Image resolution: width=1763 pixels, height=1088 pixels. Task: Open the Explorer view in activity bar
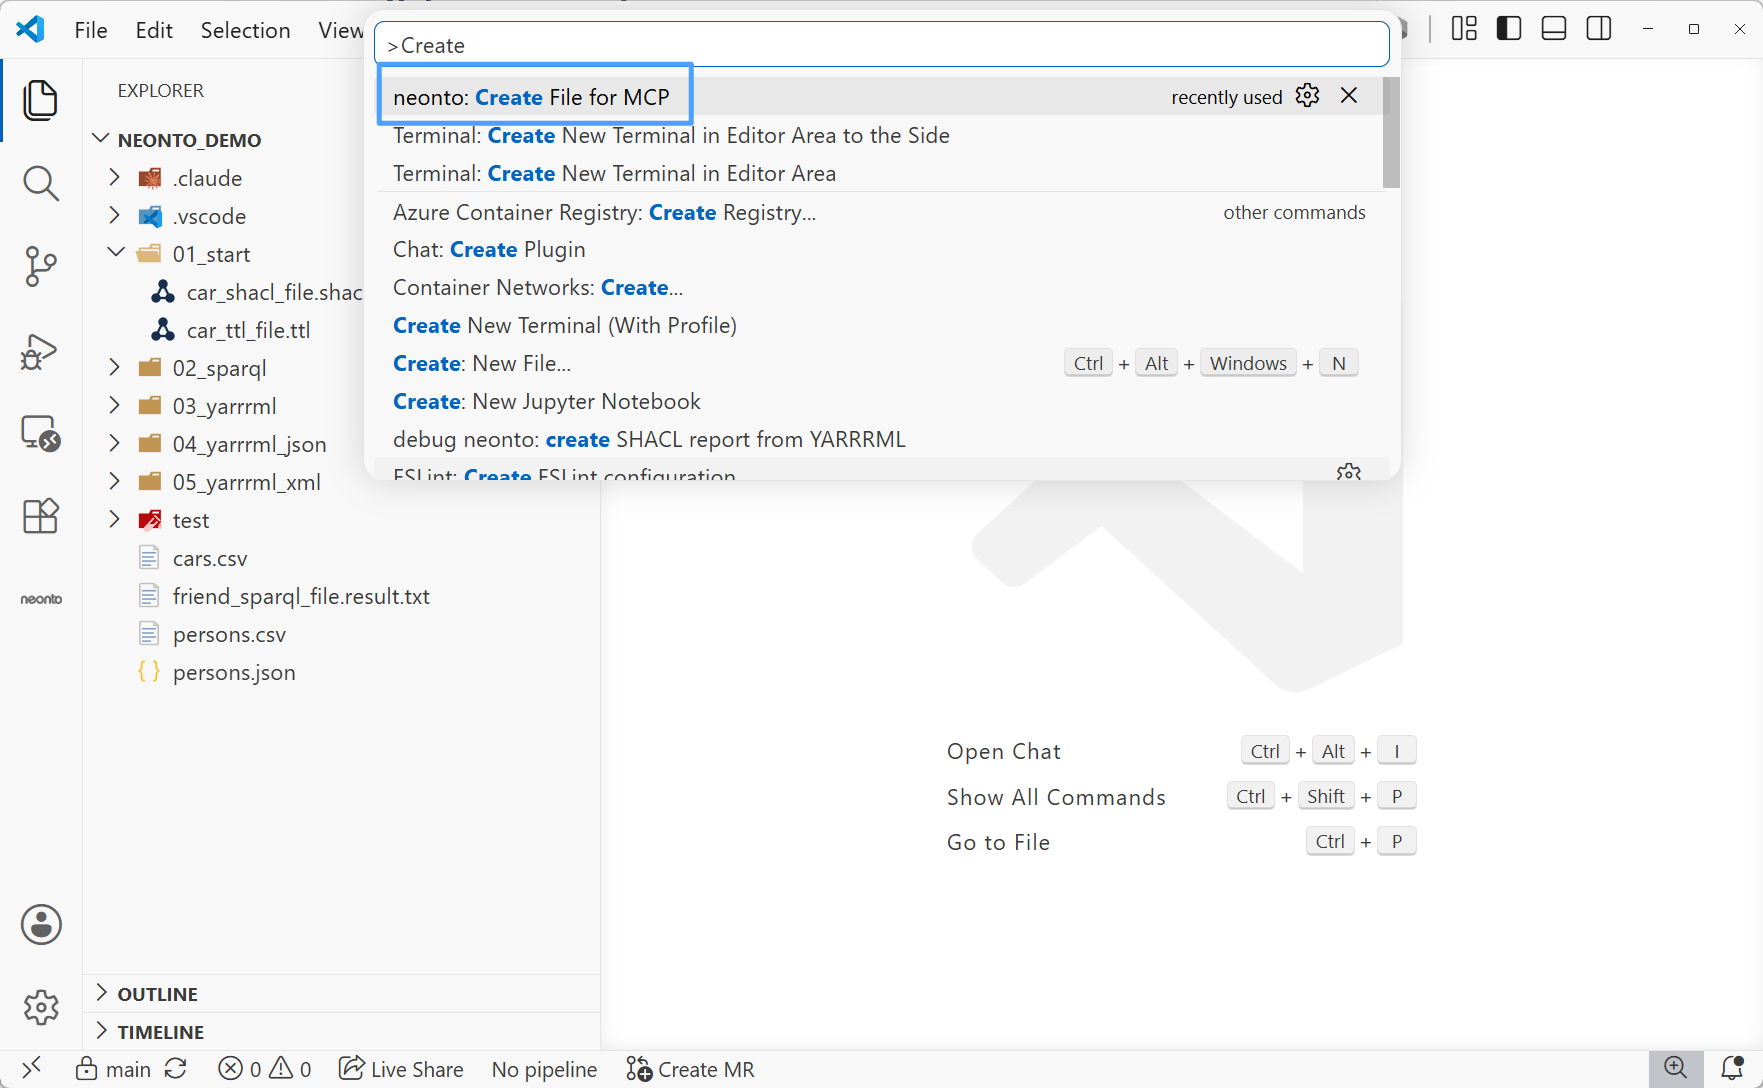click(x=41, y=100)
